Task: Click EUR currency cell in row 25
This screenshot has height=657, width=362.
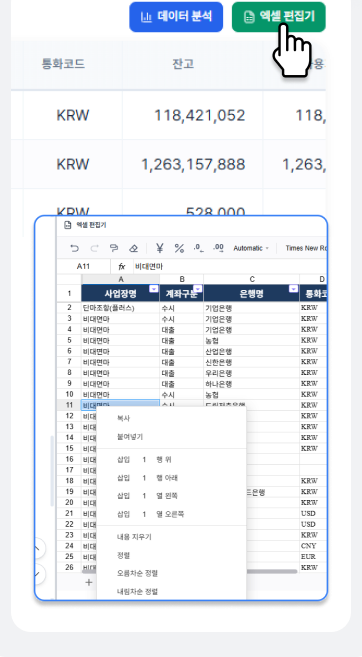Action: click(313, 557)
